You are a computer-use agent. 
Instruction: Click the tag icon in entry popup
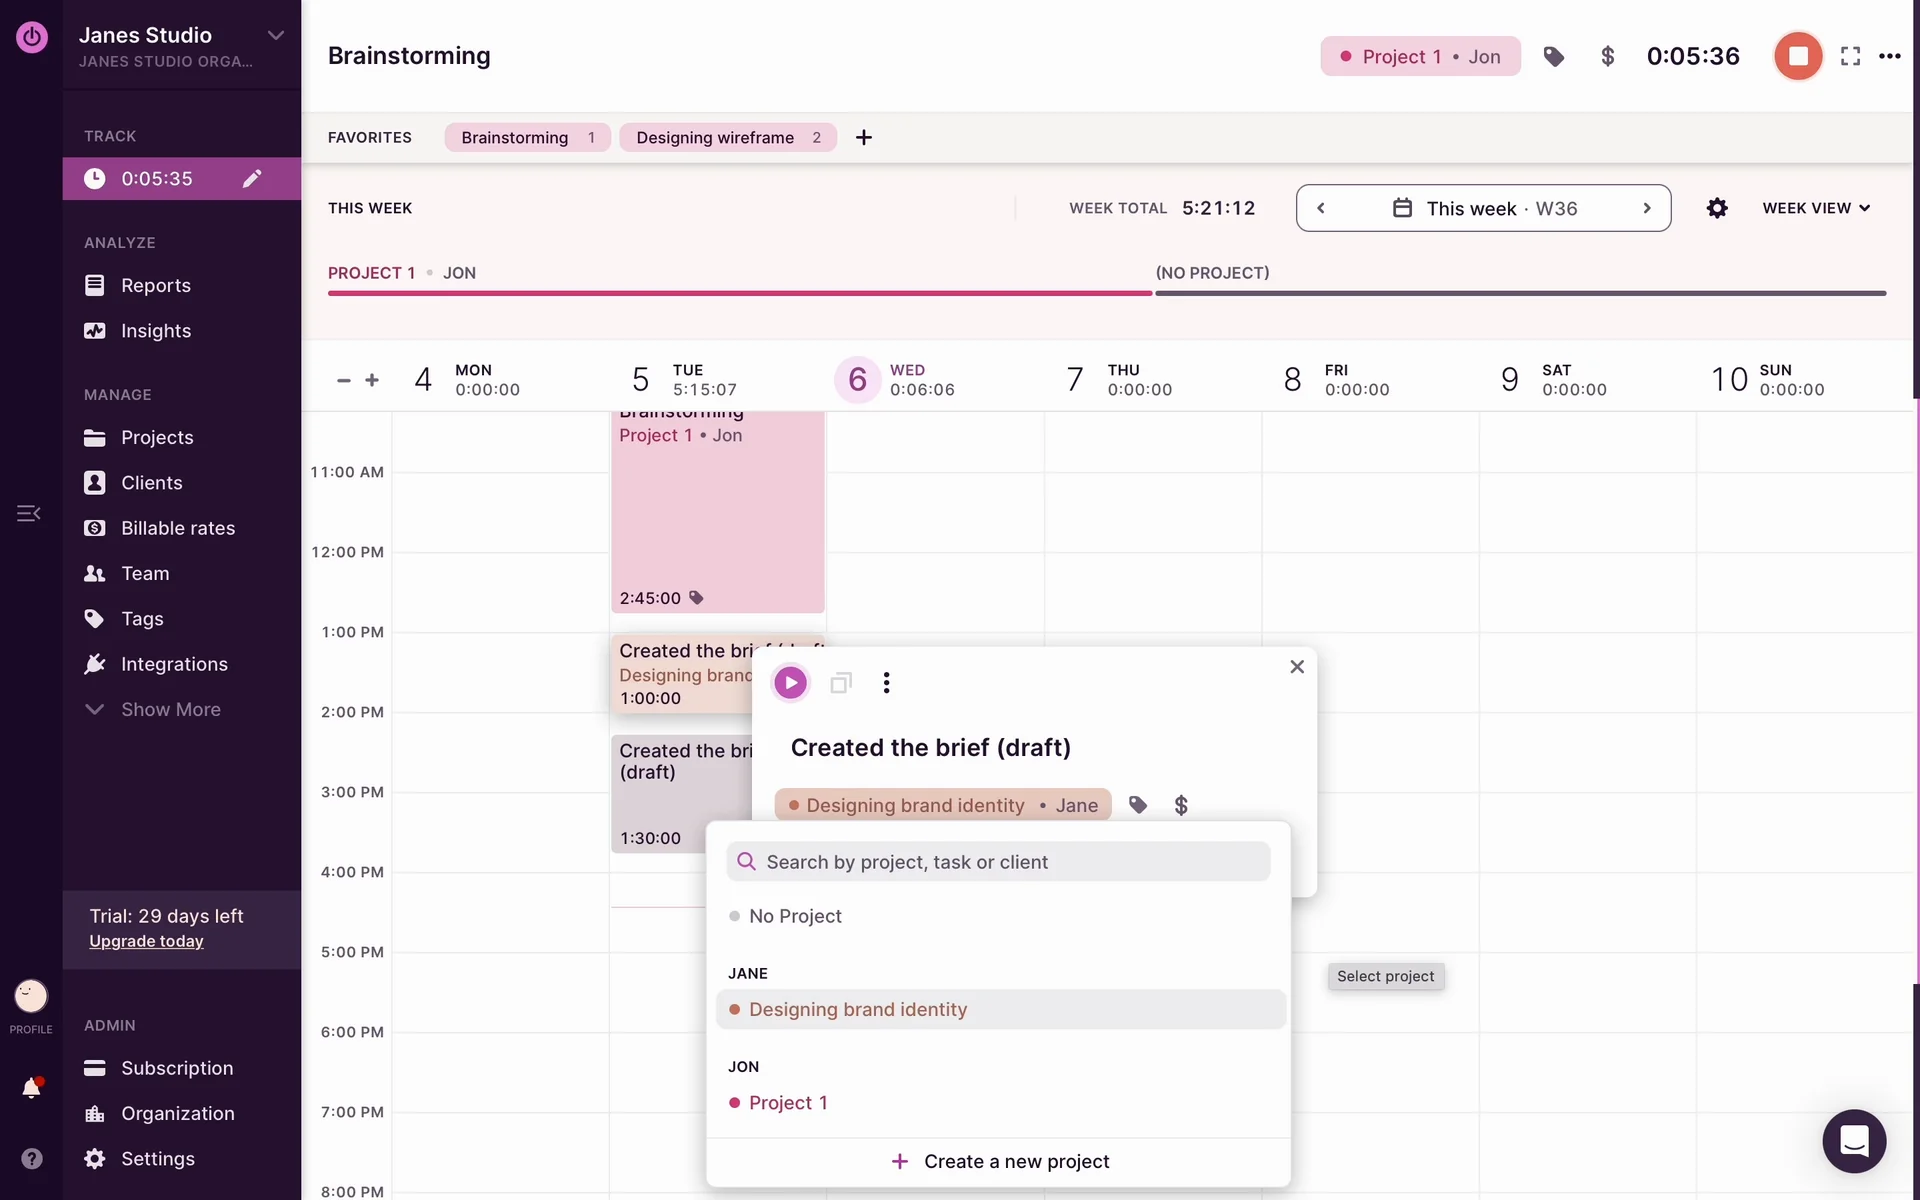click(1138, 805)
